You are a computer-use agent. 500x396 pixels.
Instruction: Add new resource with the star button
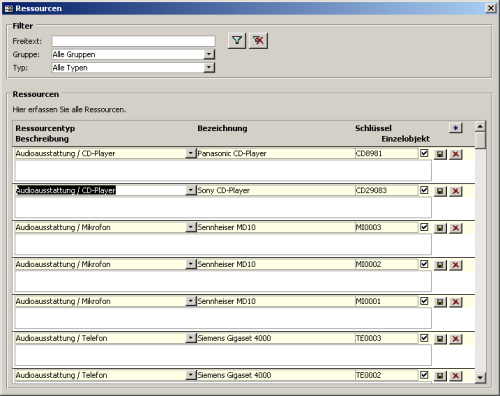point(456,128)
